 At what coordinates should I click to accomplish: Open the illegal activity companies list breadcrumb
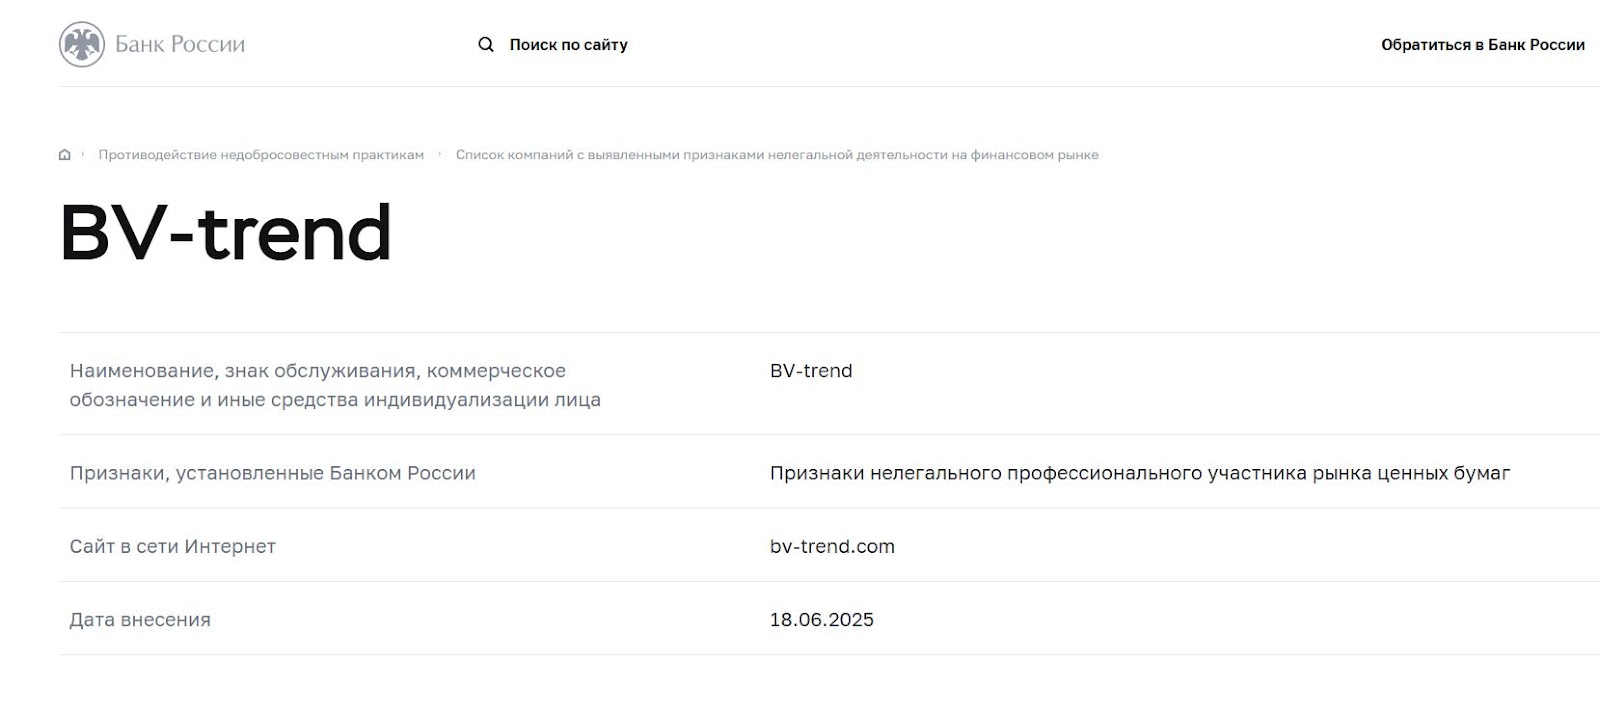click(778, 154)
